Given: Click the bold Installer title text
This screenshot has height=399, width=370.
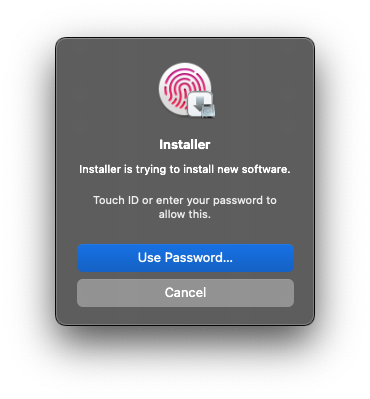Looking at the screenshot, I should pos(185,145).
